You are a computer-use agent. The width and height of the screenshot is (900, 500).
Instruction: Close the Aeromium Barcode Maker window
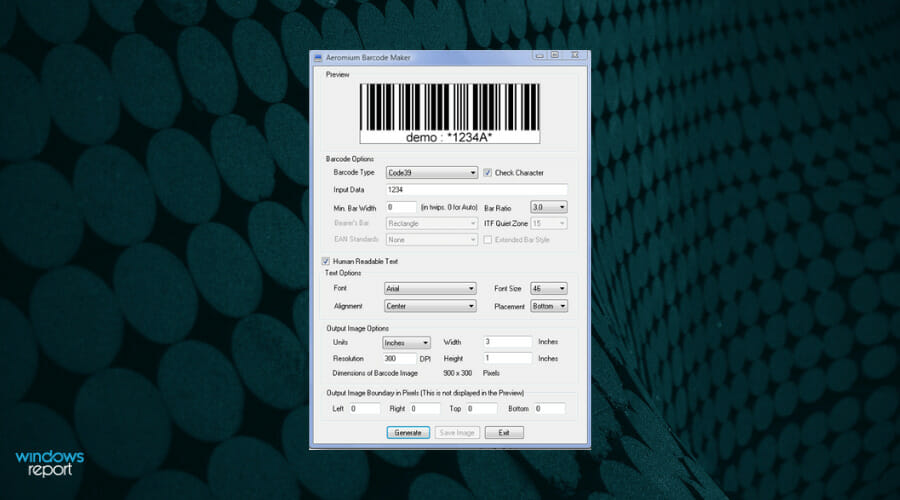click(x=575, y=56)
